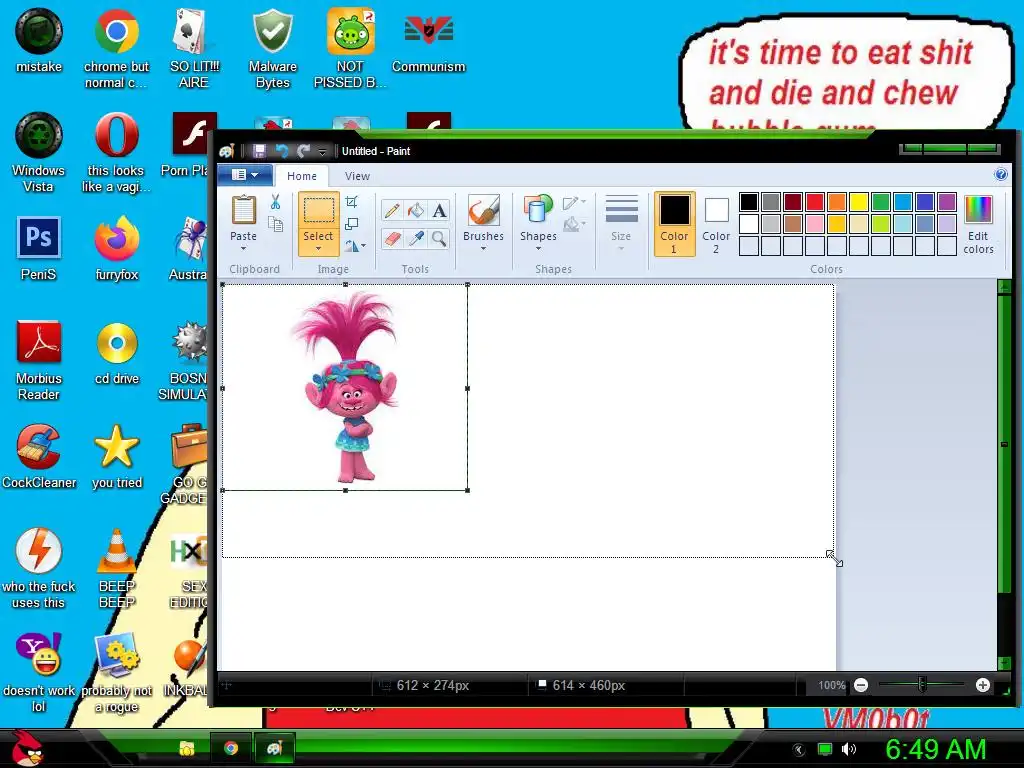Click the Poppy troll image on canvas
This screenshot has width=1024, height=768.
tap(345, 388)
